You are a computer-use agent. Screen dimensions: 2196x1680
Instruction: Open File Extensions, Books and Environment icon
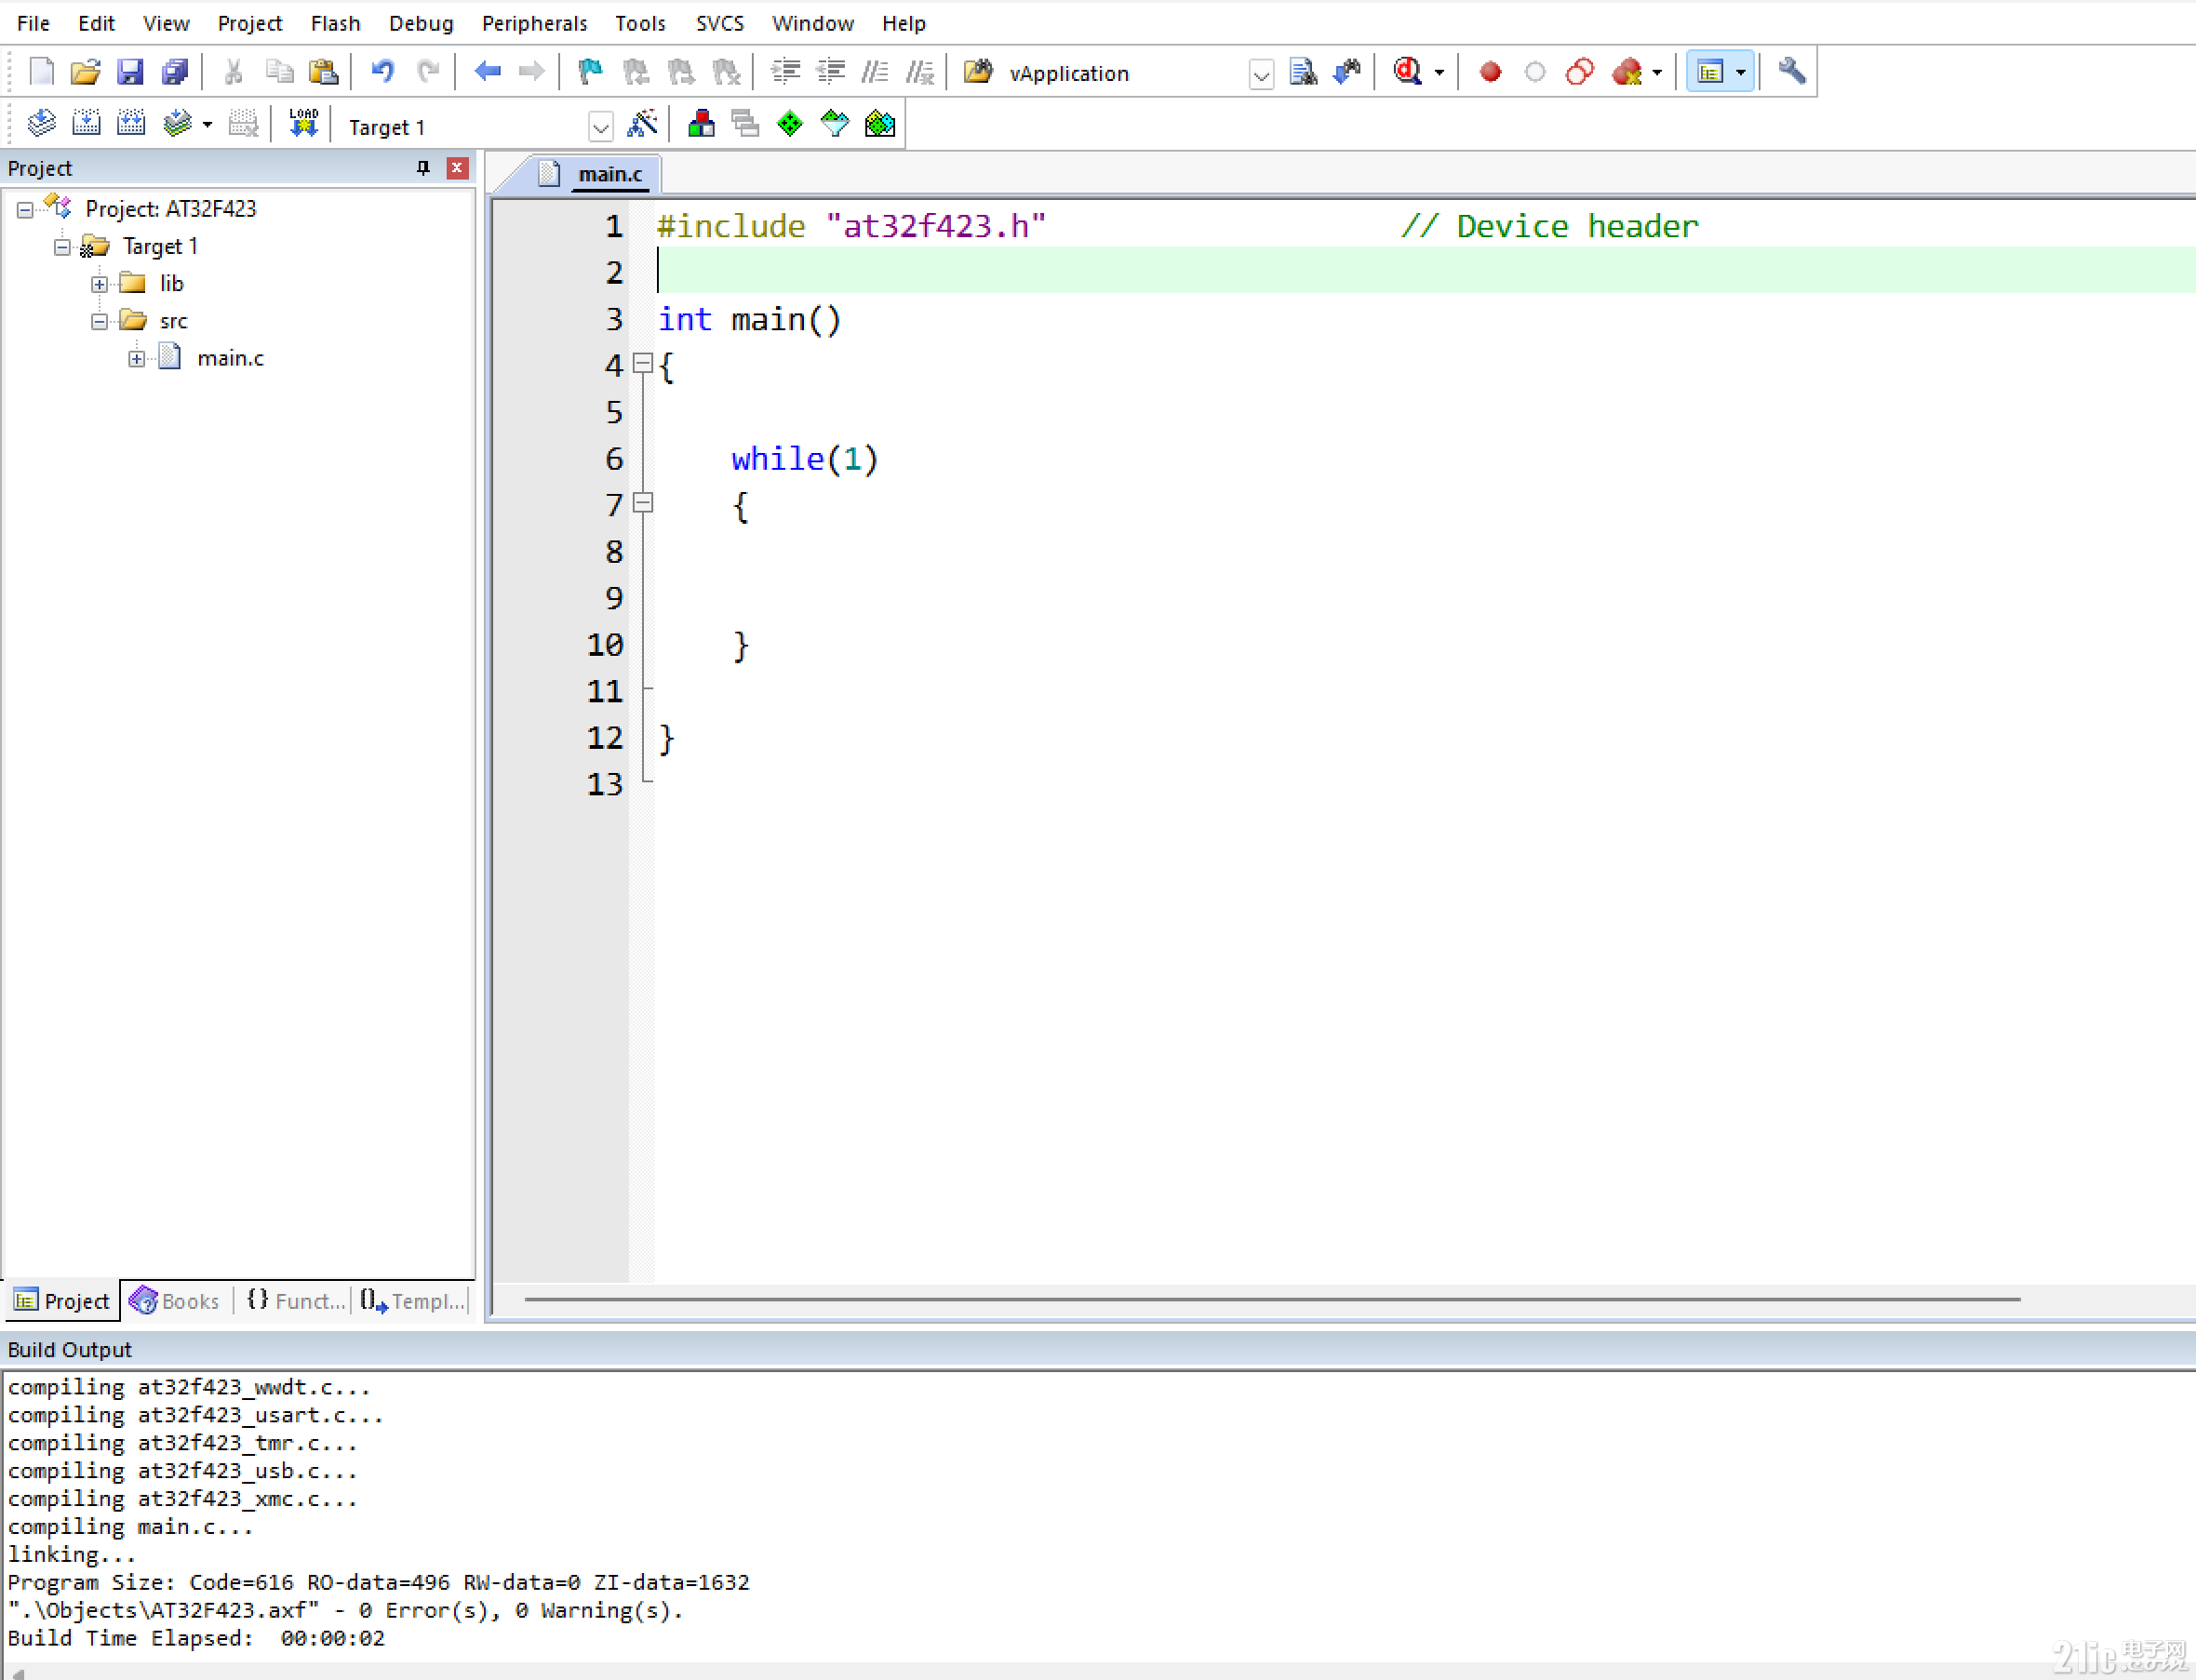point(701,125)
